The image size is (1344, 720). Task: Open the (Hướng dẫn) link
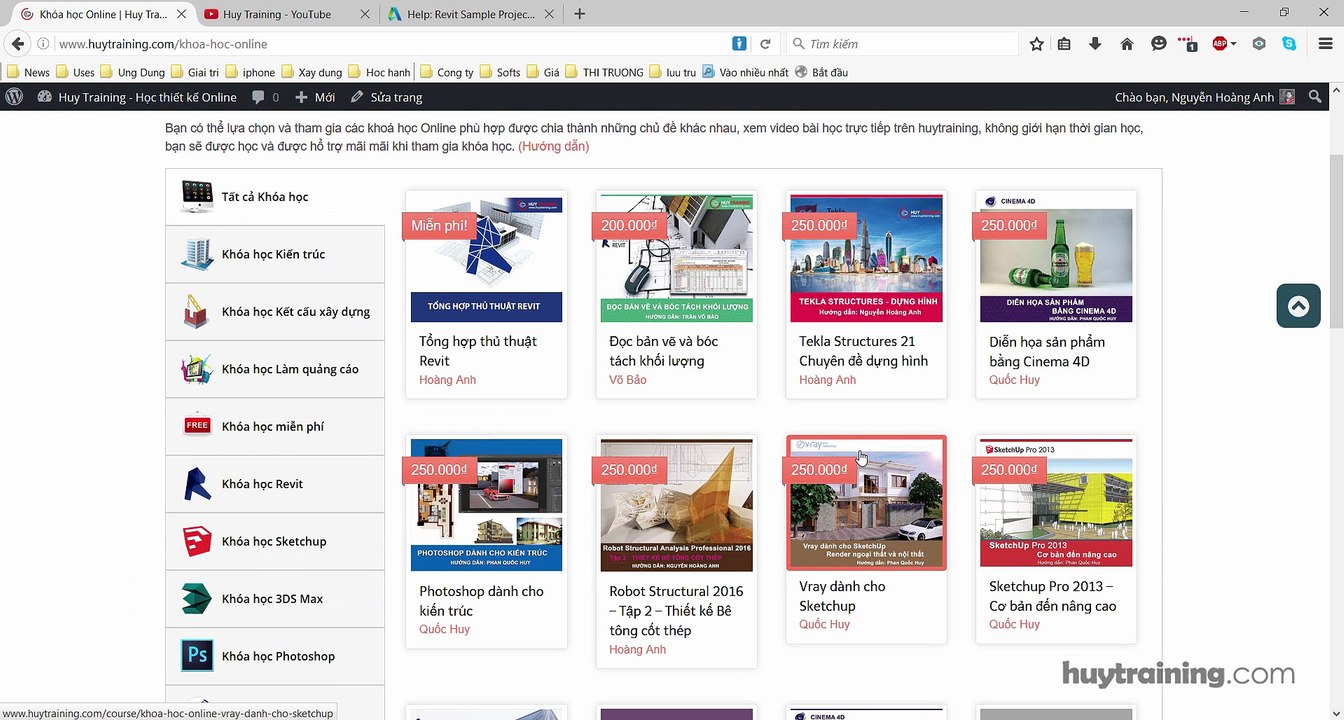(553, 146)
